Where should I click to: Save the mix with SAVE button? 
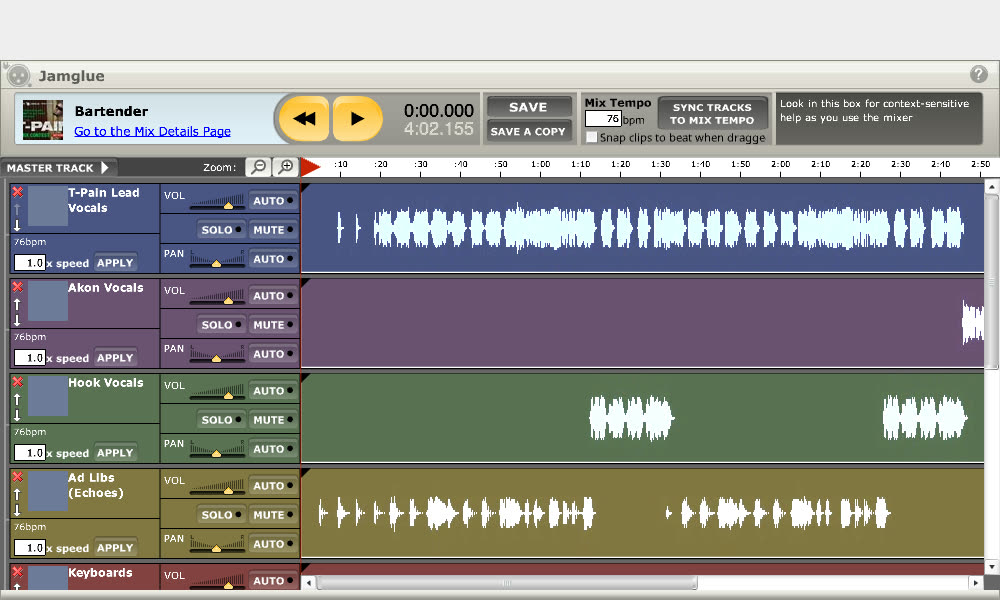[528, 107]
